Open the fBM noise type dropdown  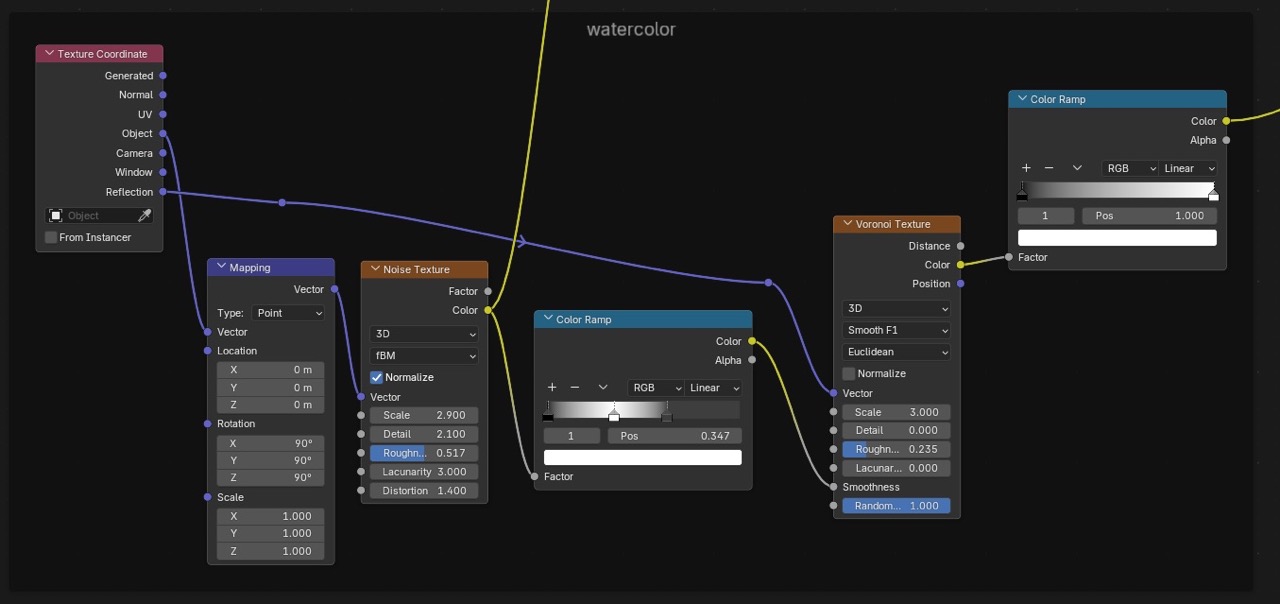point(424,355)
